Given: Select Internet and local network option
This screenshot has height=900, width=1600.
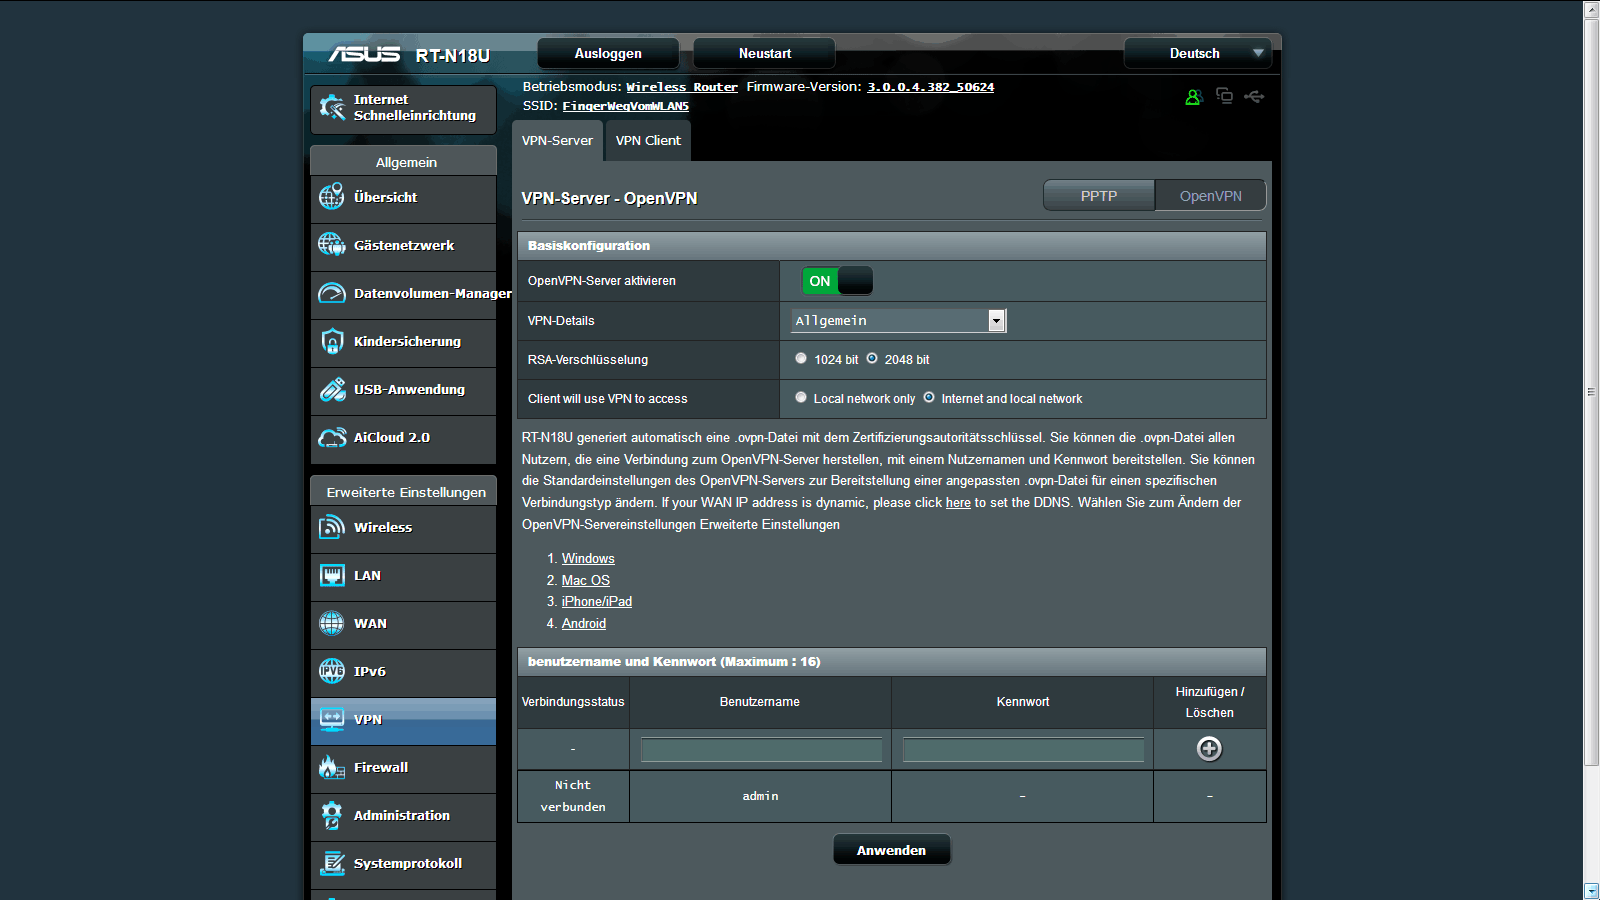Looking at the screenshot, I should pyautogui.click(x=929, y=397).
